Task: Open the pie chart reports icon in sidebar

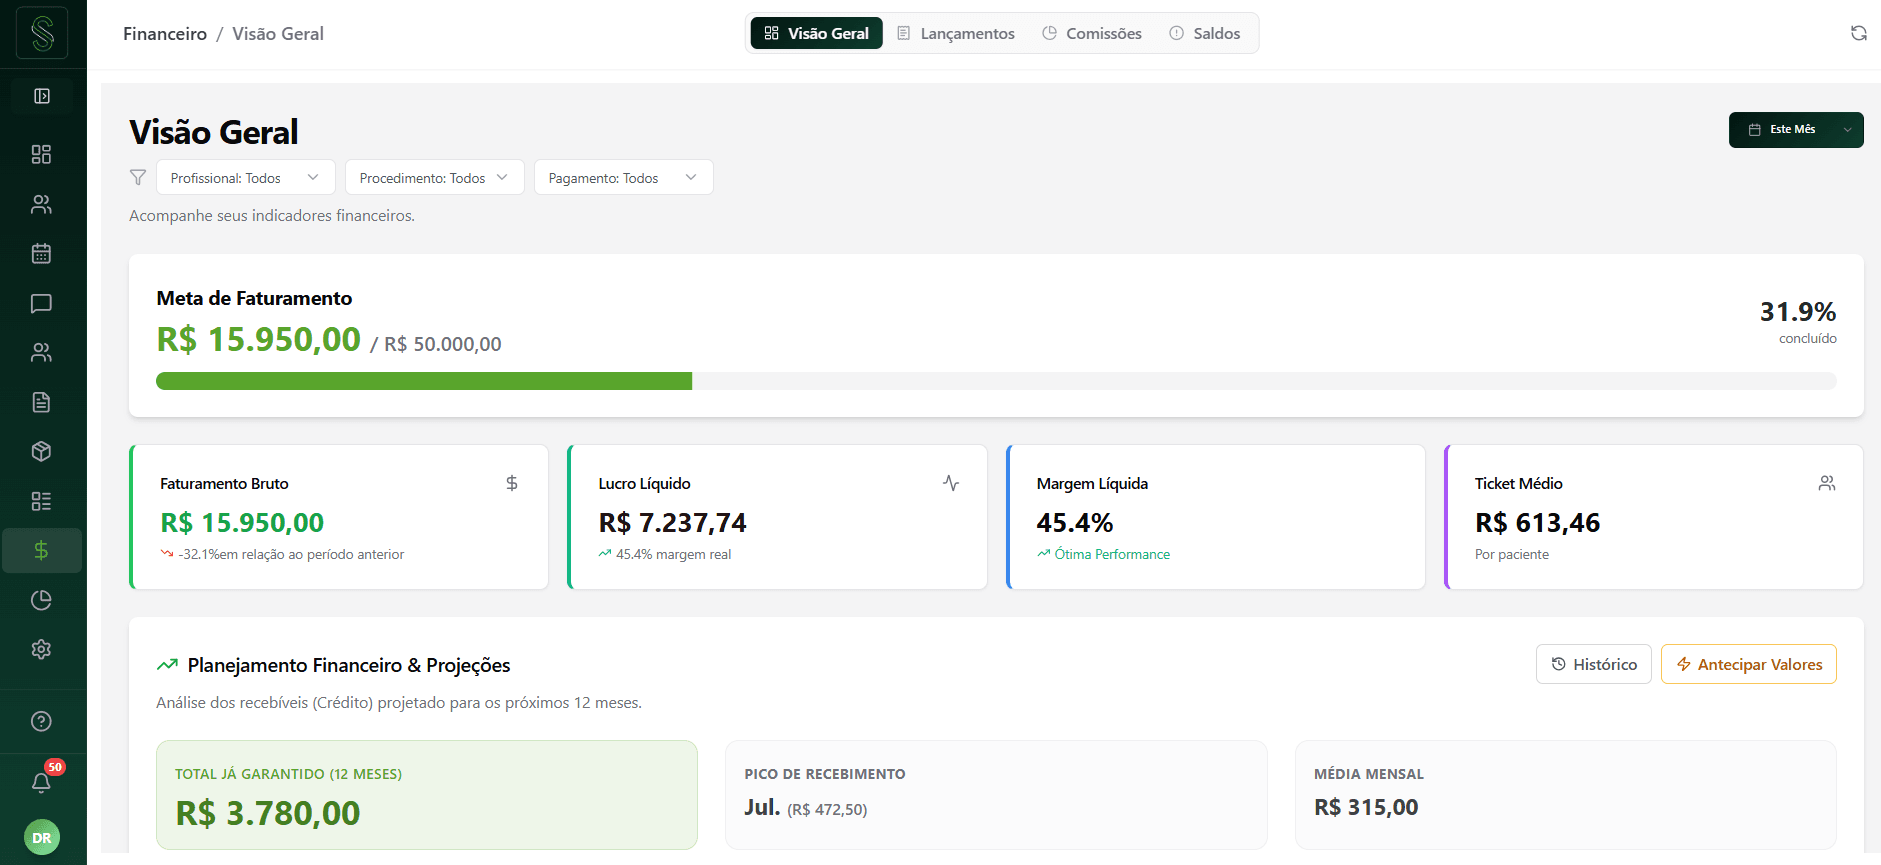Action: 41,600
